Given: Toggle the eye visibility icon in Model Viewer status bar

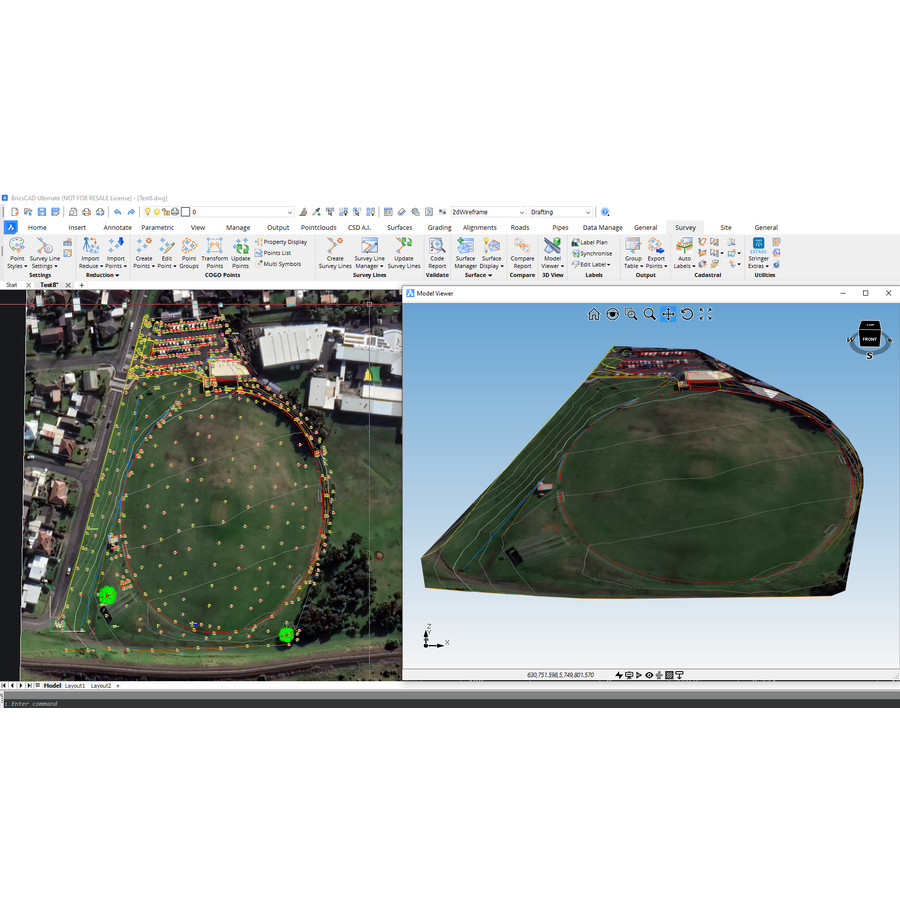Looking at the screenshot, I should pos(649,675).
